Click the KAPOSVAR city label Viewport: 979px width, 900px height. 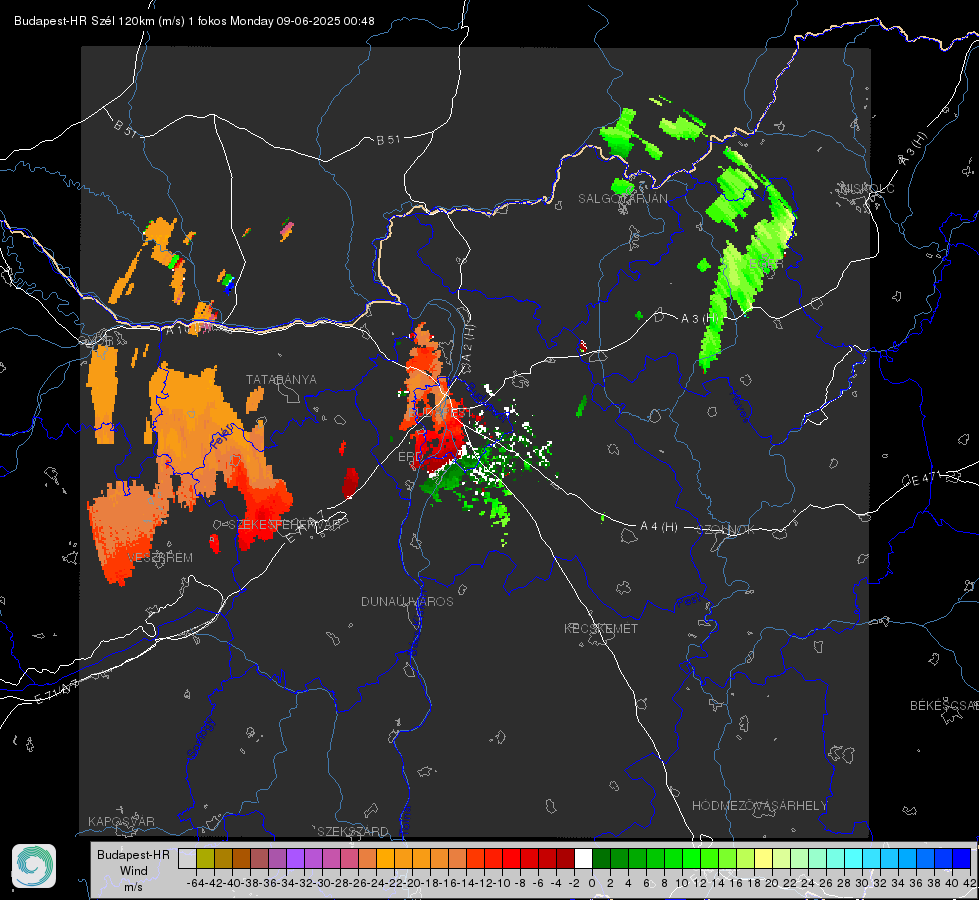tap(121, 821)
